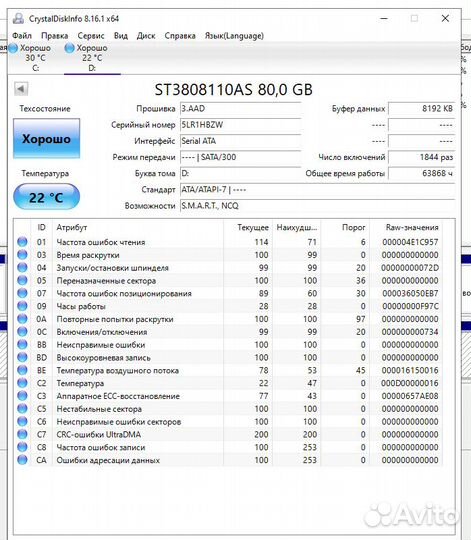Click the Буква тома field D:
This screenshot has width=471, height=540.
pos(240,173)
